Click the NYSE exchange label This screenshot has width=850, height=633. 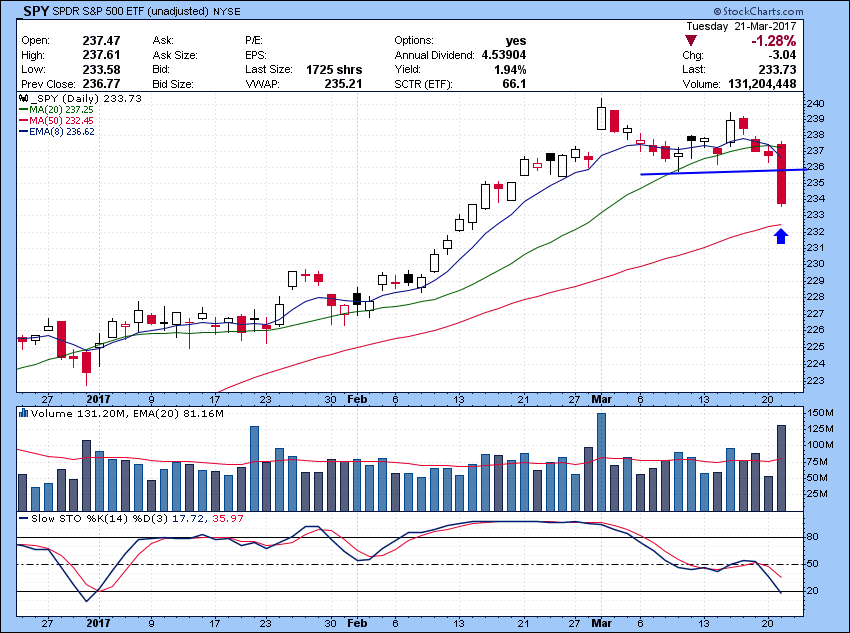coord(227,11)
